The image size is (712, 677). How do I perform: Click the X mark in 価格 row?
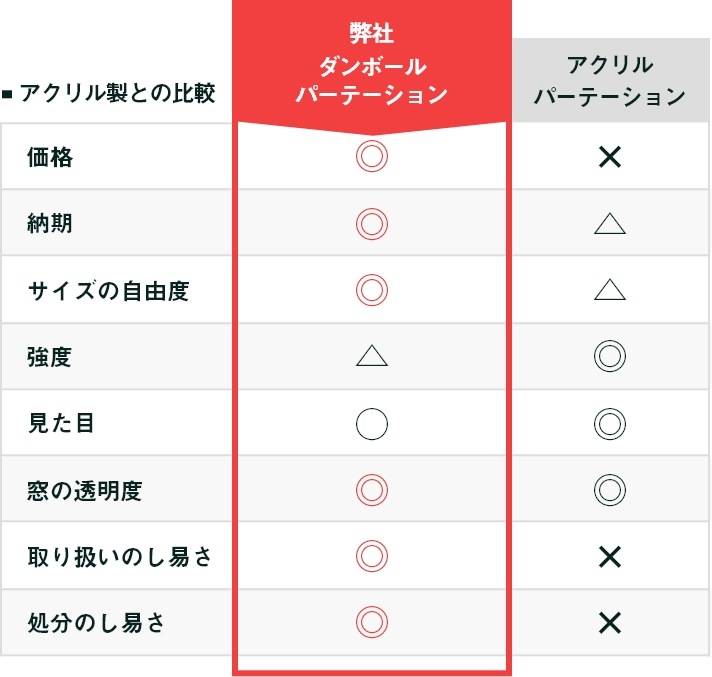[609, 157]
